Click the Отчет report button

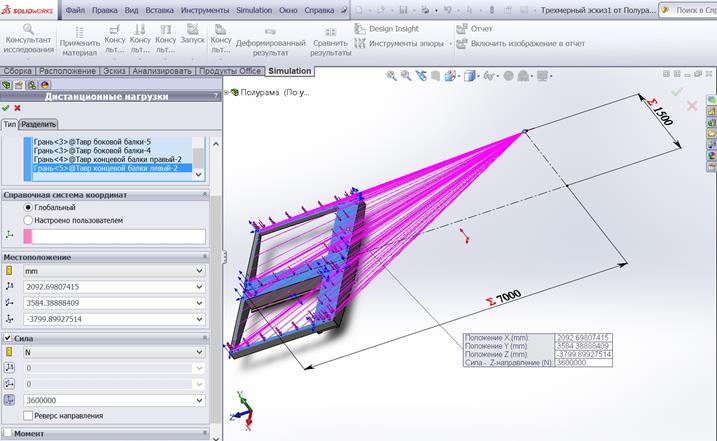point(480,29)
